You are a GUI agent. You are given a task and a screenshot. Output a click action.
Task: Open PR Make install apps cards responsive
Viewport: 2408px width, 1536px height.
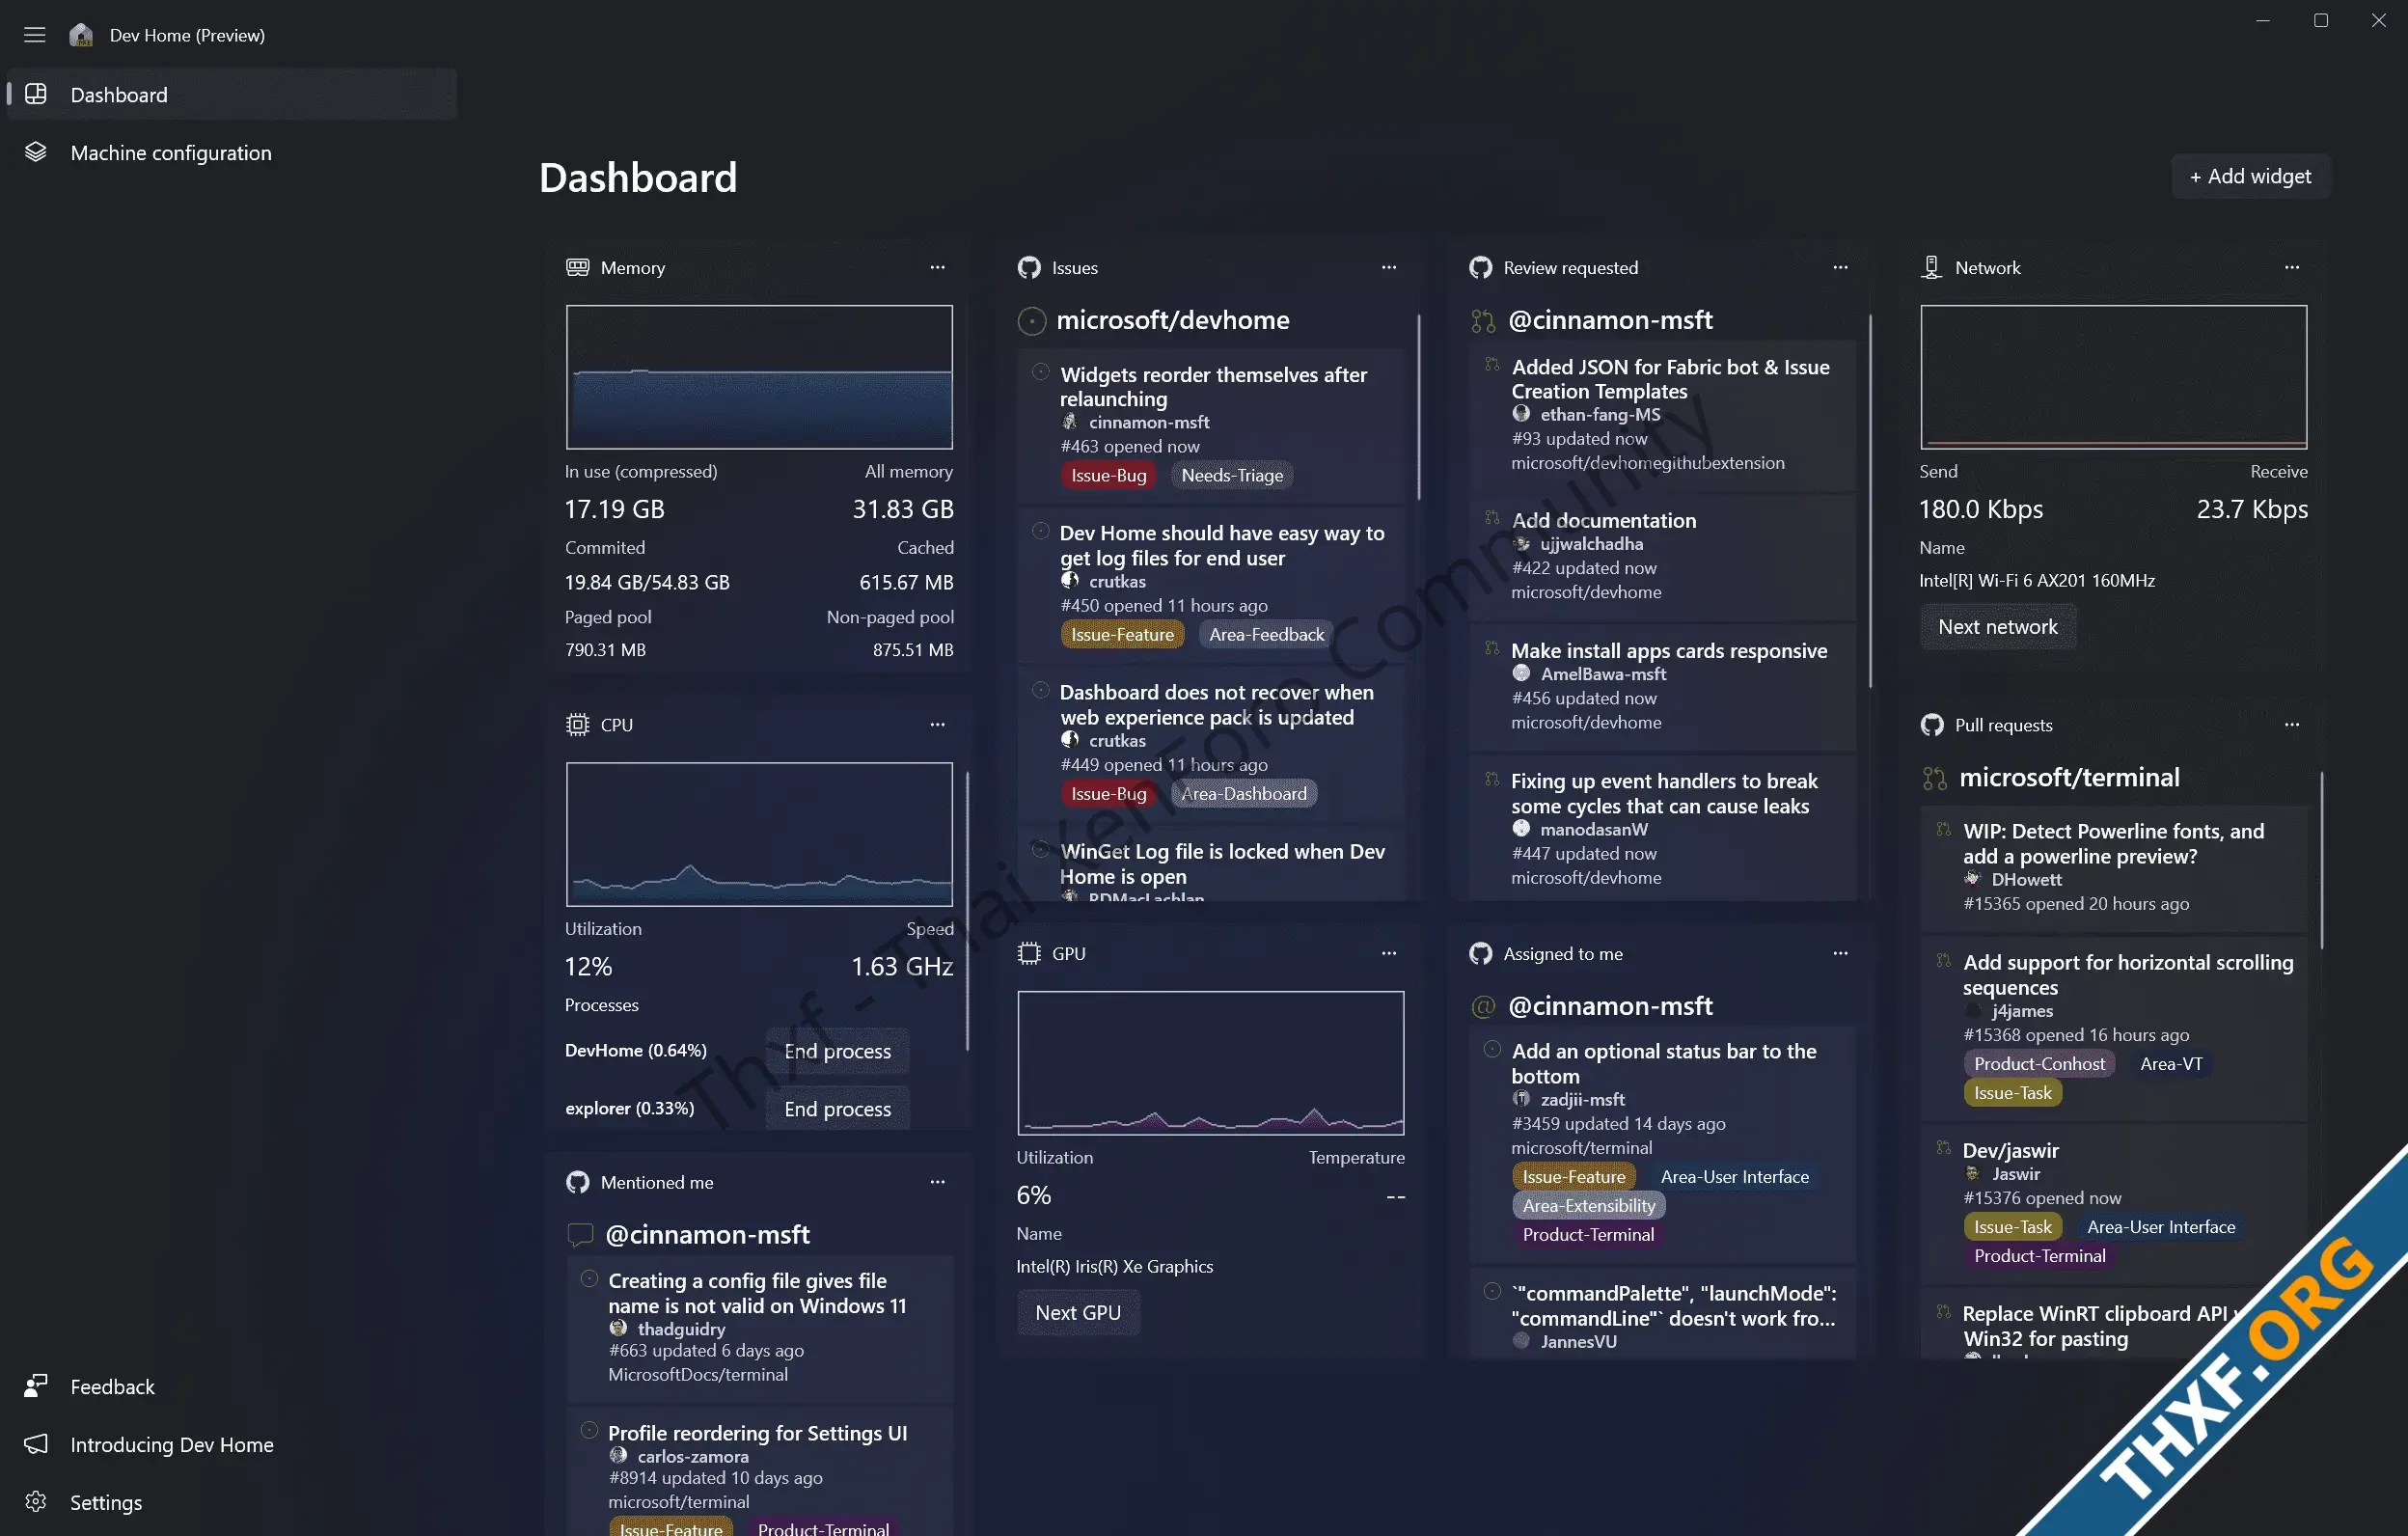point(1662,687)
